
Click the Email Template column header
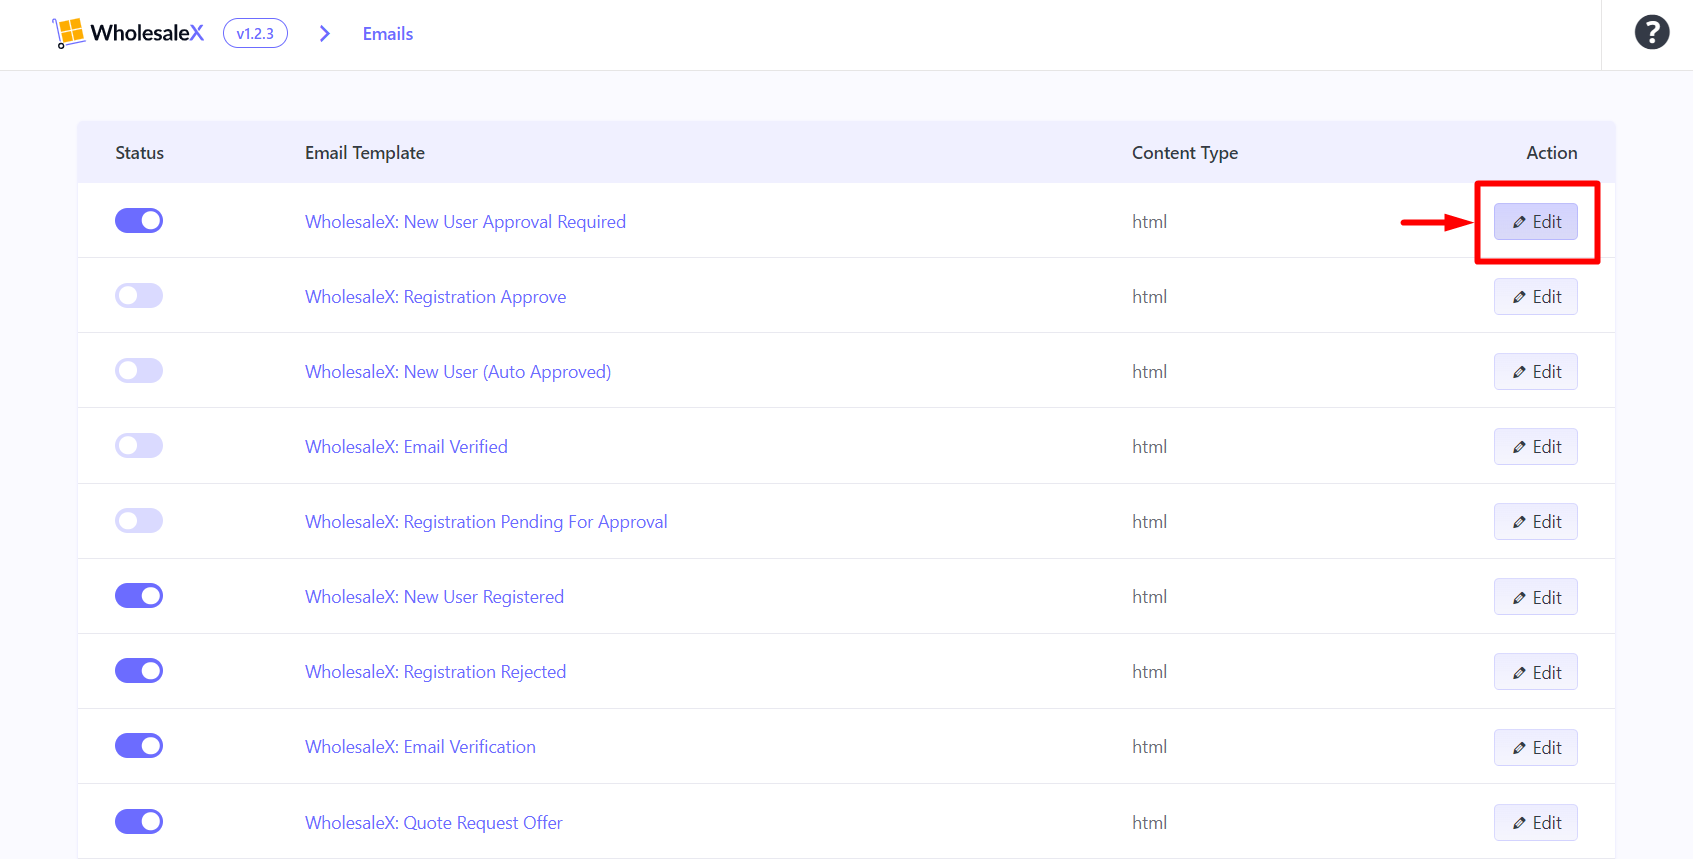click(365, 153)
